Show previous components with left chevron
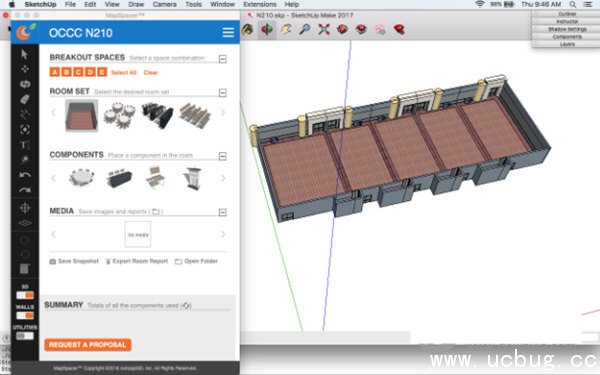The height and width of the screenshot is (375, 600). [54, 178]
